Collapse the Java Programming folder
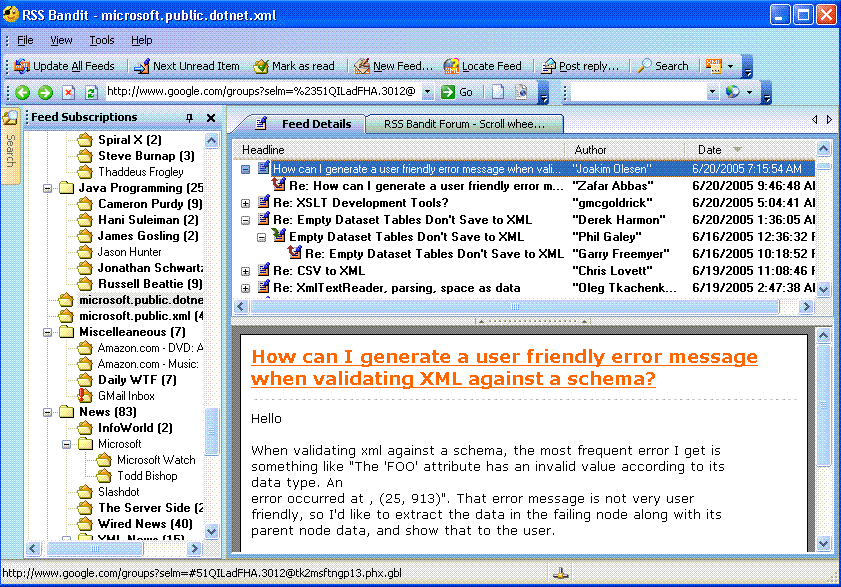Viewport: 841px width, 587px height. point(48,188)
